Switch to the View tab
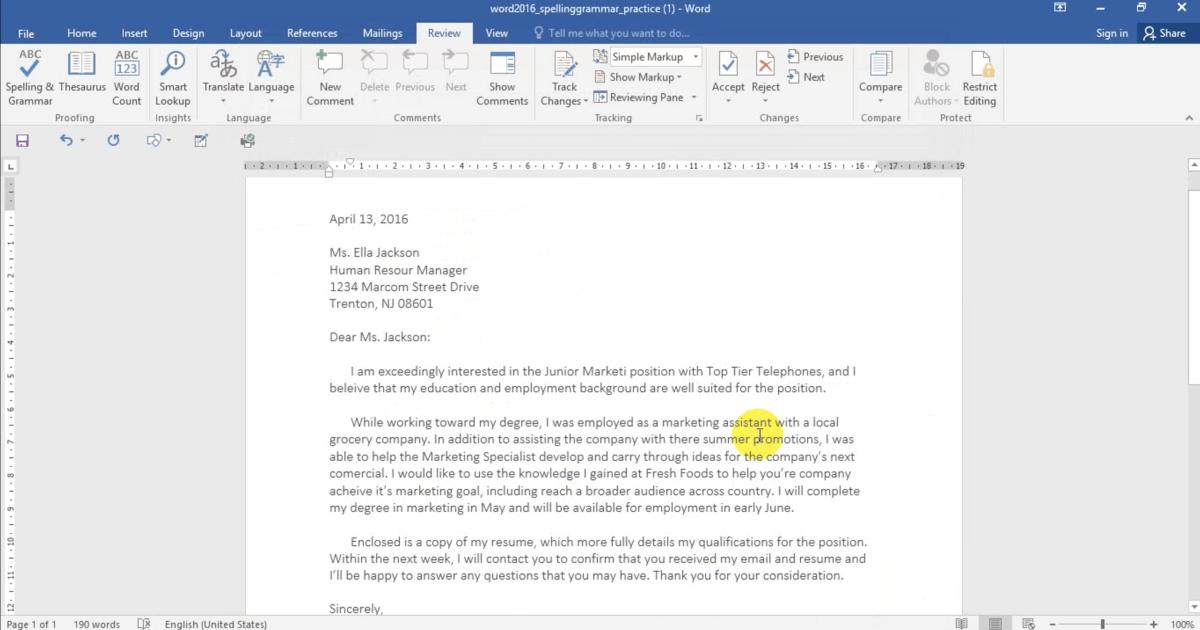This screenshot has height=630, width=1200. [496, 33]
